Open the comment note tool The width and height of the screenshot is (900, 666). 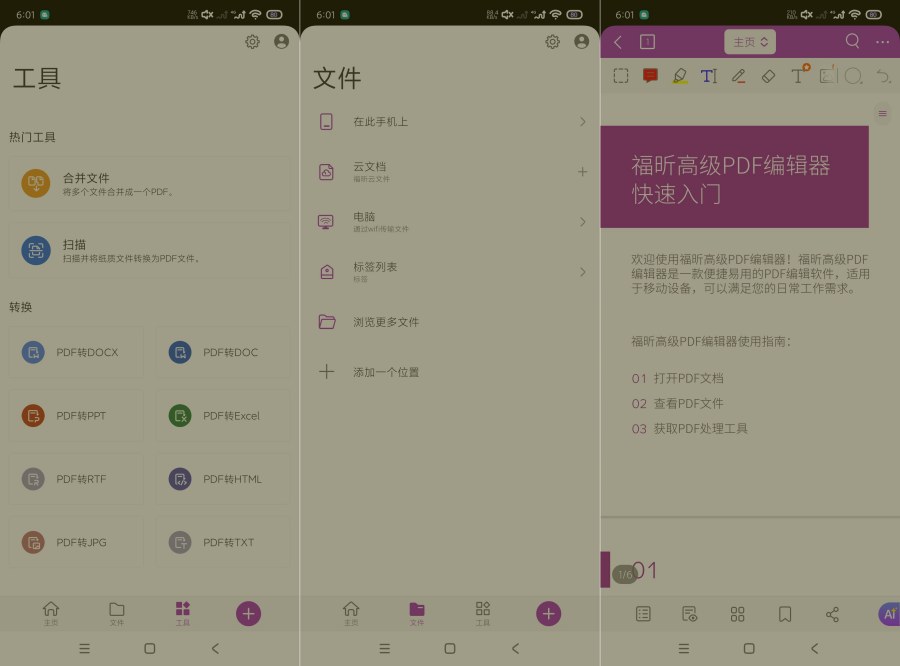point(649,76)
